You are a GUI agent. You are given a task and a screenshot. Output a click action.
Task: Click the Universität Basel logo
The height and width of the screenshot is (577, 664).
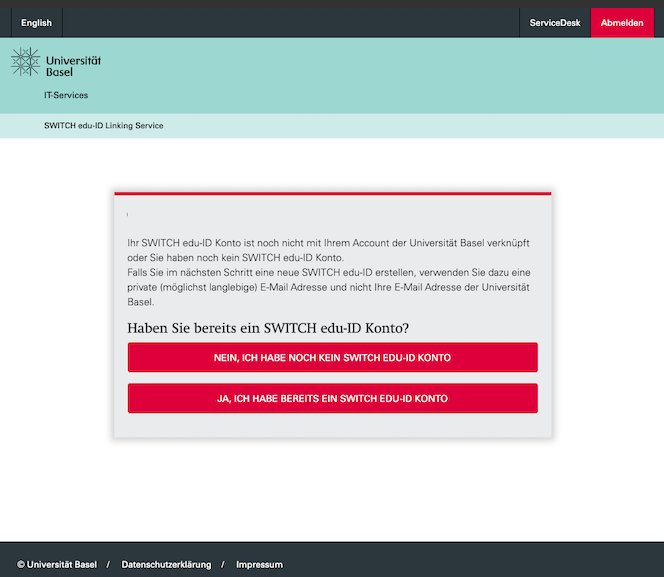pos(56,62)
